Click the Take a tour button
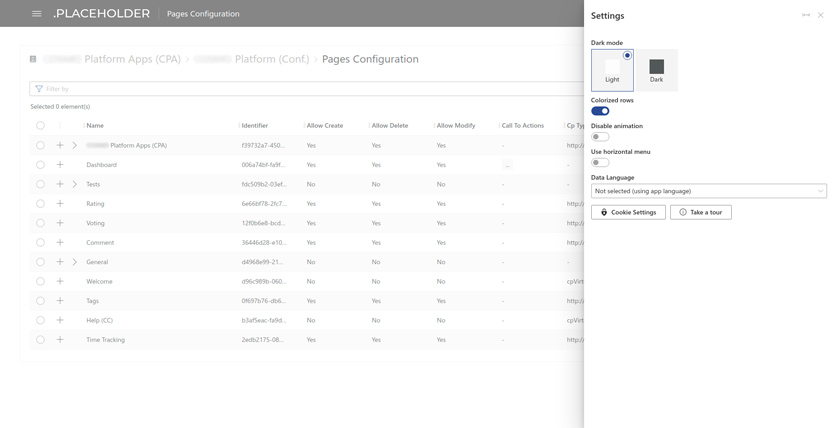This screenshot has height=428, width=834. (701, 212)
